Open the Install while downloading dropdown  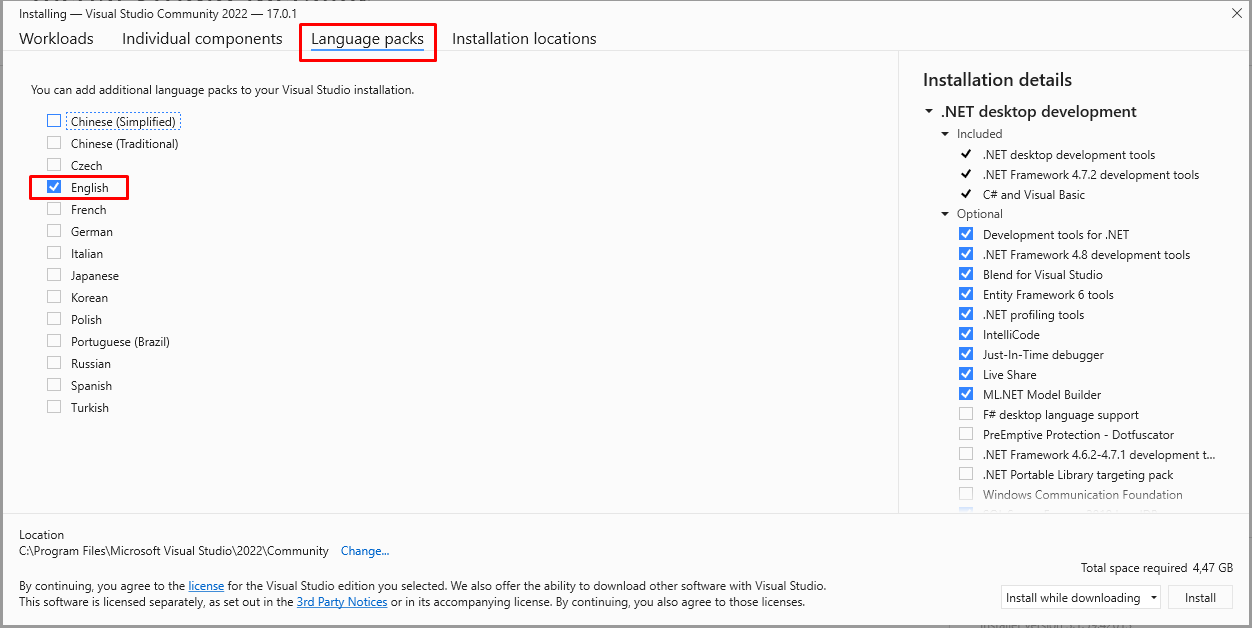(x=1081, y=598)
